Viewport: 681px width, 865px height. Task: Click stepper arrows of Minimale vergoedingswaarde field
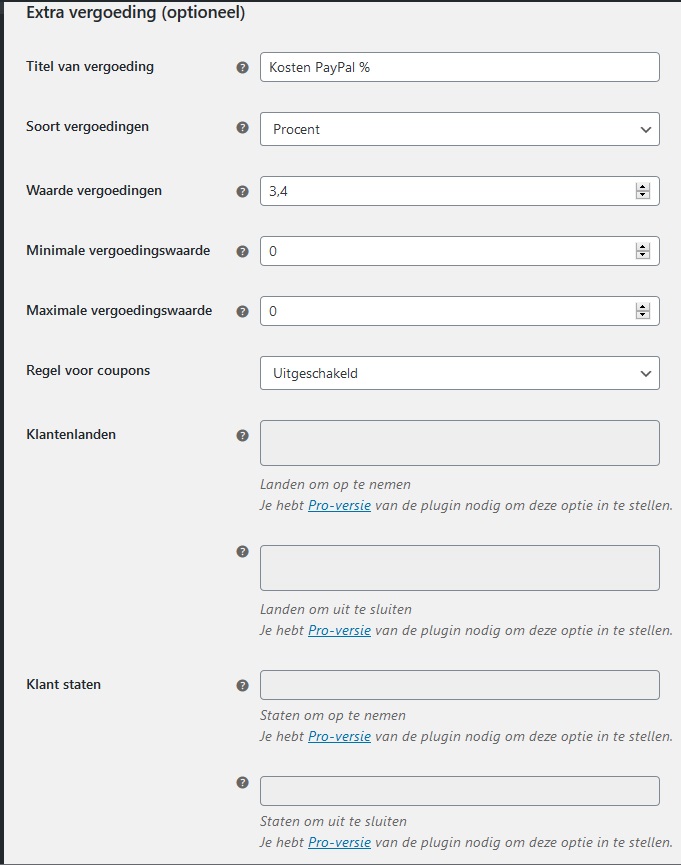642,251
